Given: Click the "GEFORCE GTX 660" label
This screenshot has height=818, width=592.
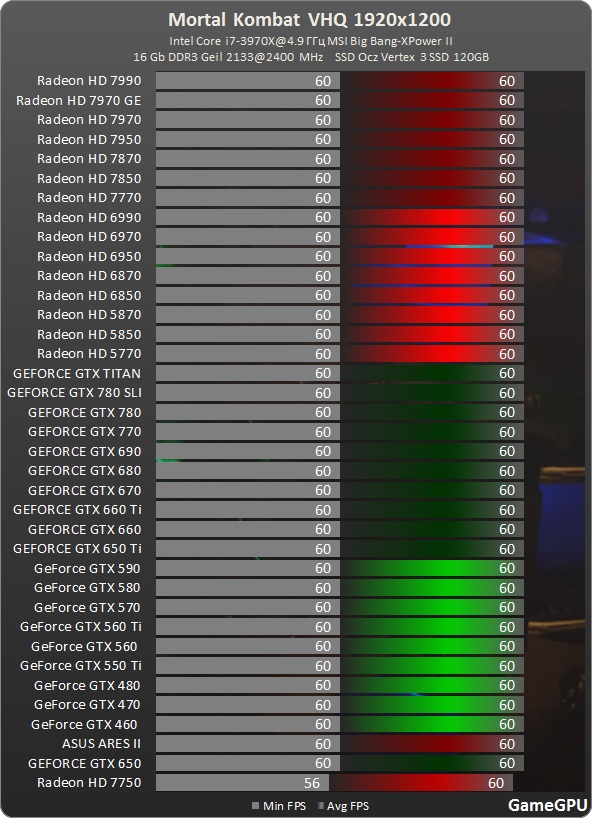Looking at the screenshot, I should point(84,529).
